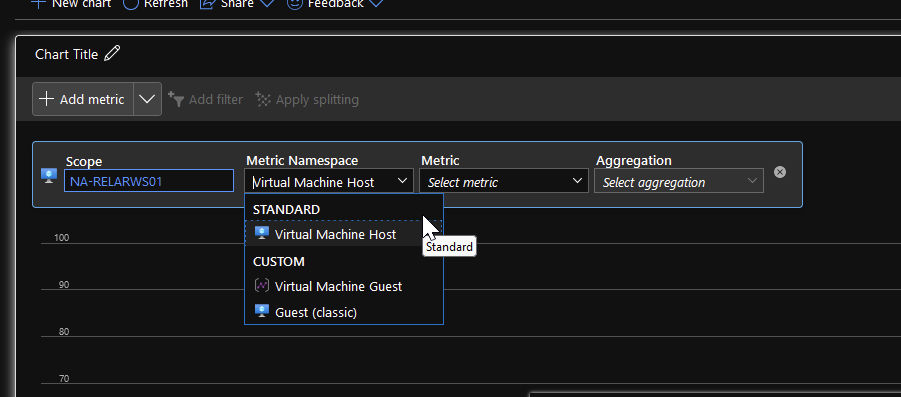901x397 pixels.
Task: Click the Share button in top bar
Action: 236,3
